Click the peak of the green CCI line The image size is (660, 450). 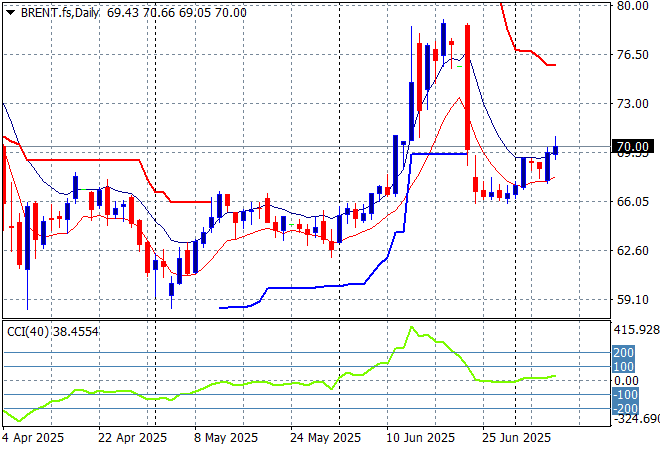409,327
